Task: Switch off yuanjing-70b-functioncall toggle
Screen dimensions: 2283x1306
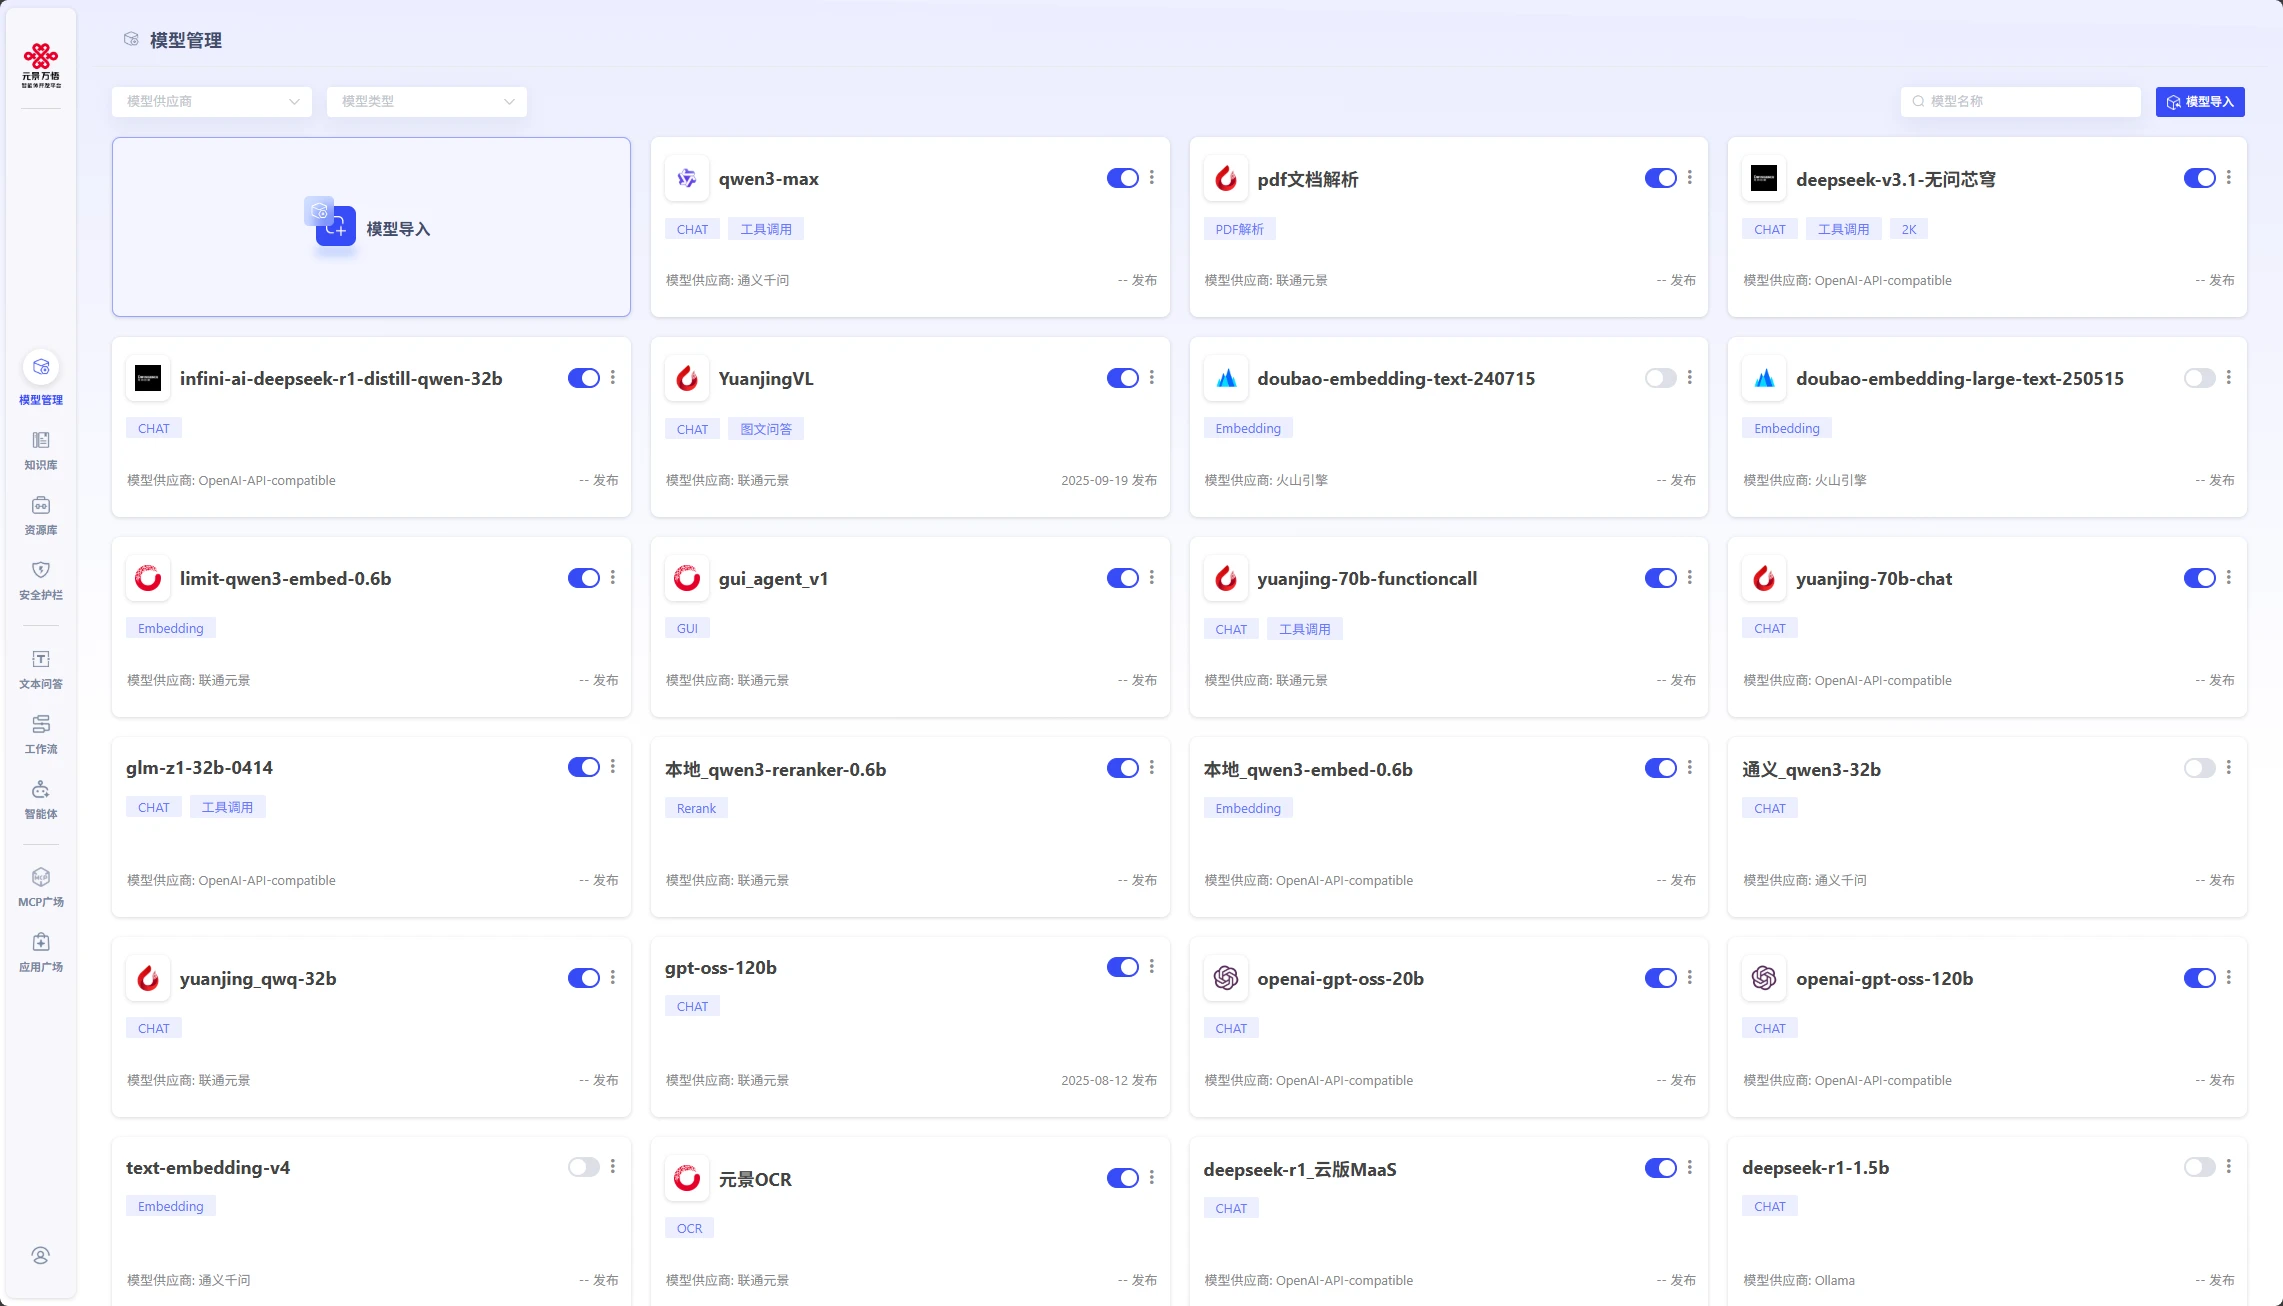Action: (x=1661, y=578)
